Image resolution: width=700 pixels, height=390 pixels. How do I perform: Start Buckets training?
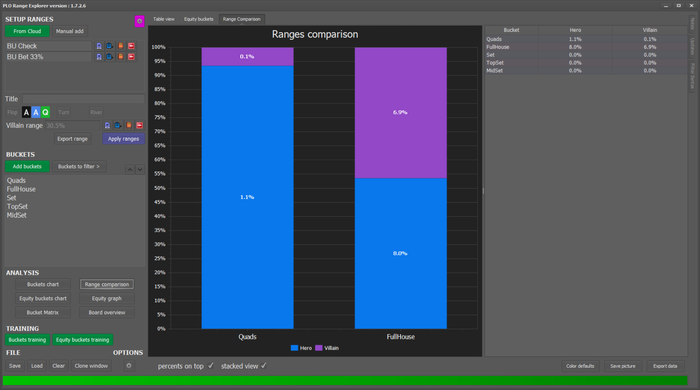coord(27,340)
